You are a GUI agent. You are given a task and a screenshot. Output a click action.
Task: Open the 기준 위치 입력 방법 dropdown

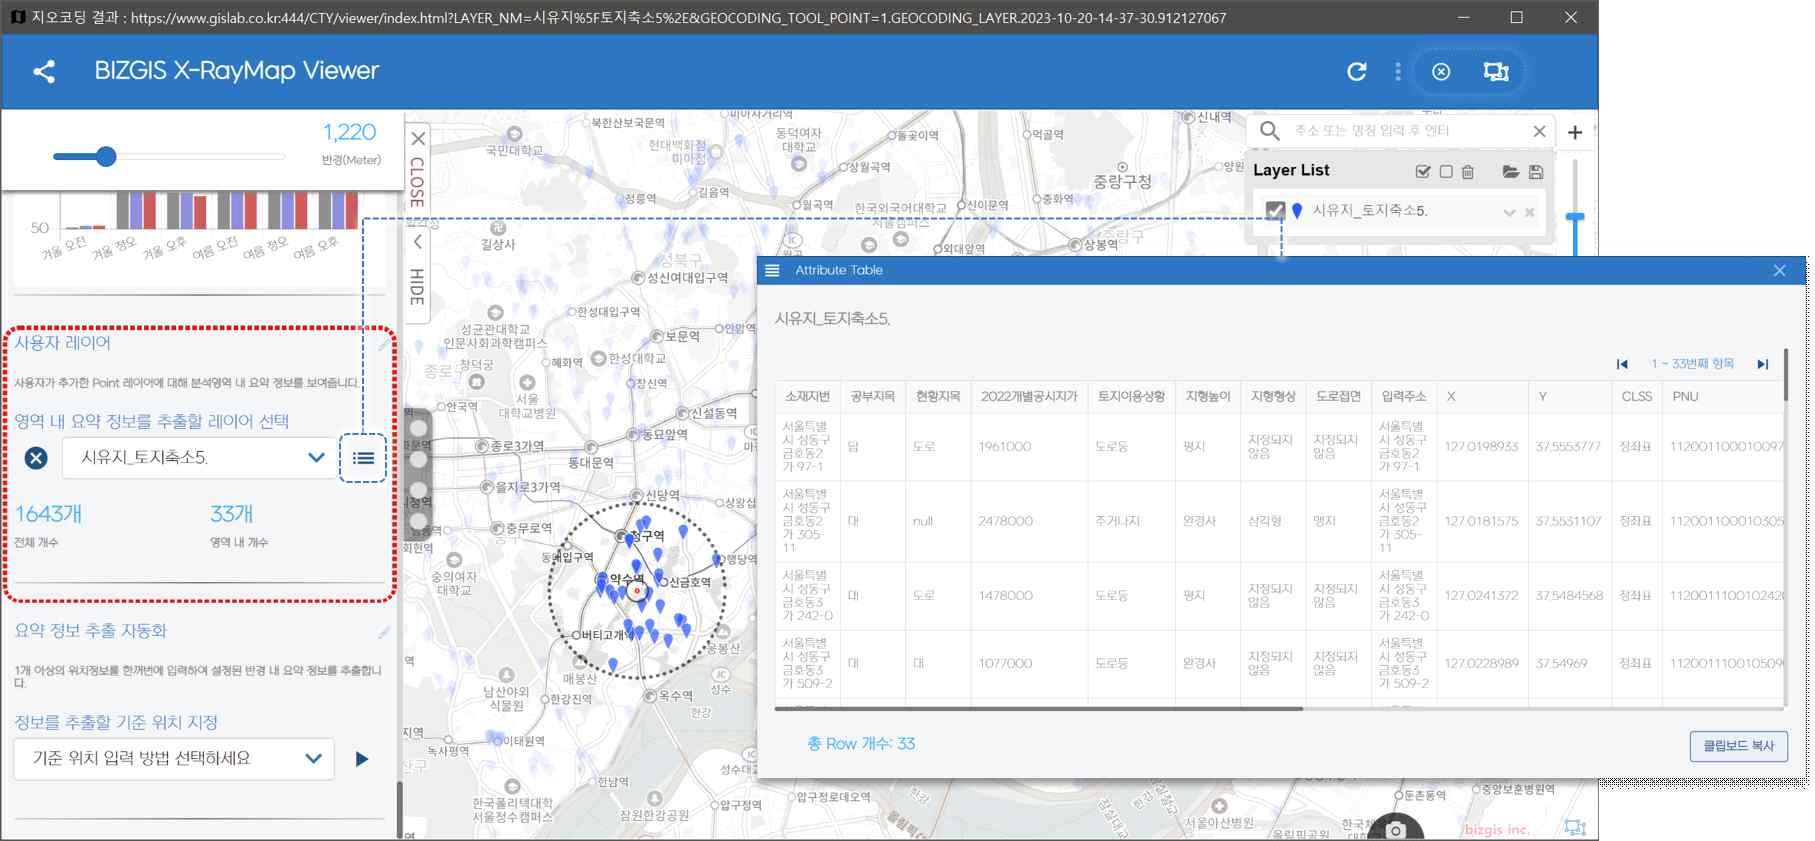pyautogui.click(x=174, y=759)
